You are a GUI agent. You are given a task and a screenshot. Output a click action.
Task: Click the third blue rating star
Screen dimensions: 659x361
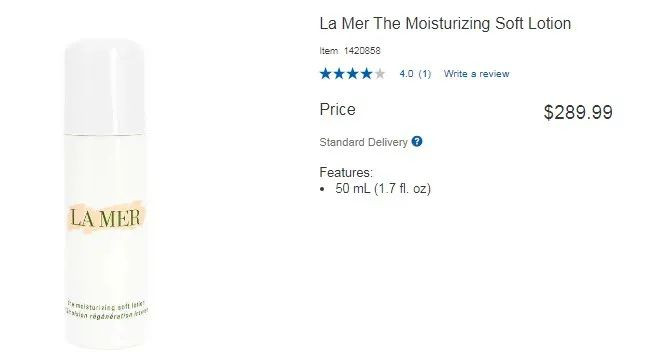353,74
